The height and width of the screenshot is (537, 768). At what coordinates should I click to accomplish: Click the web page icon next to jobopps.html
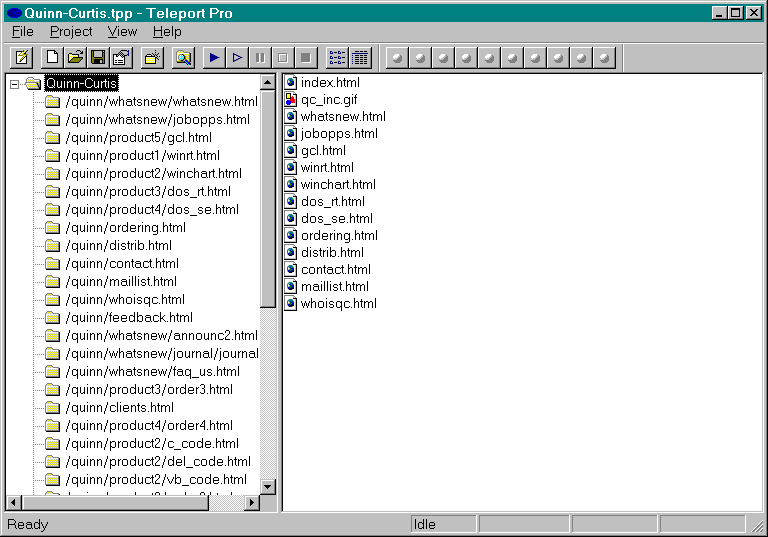(291, 133)
